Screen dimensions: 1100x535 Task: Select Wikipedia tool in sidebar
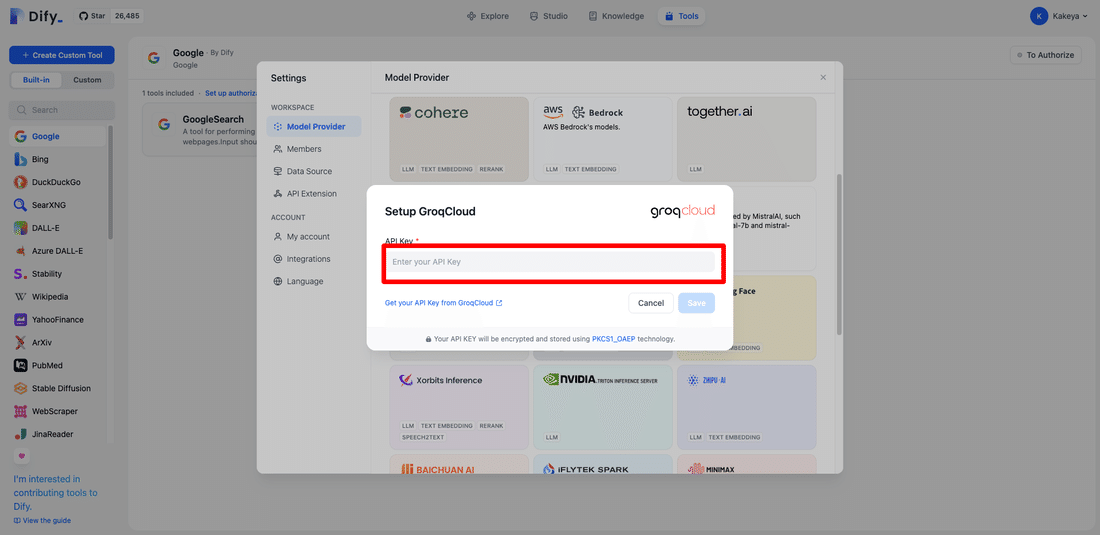point(58,297)
